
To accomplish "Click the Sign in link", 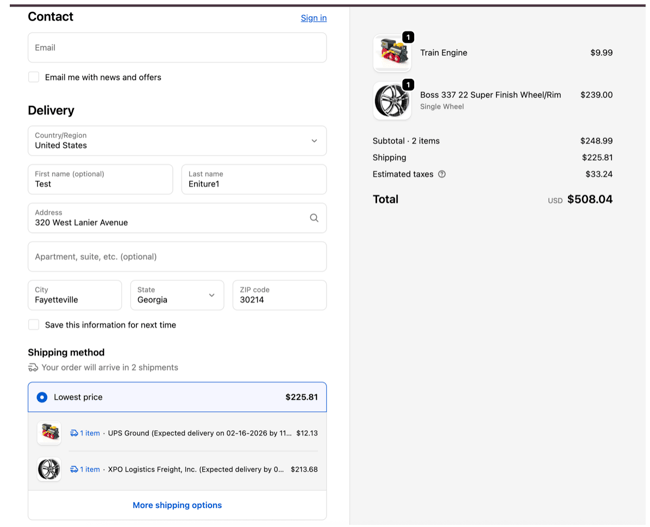I will point(313,18).
